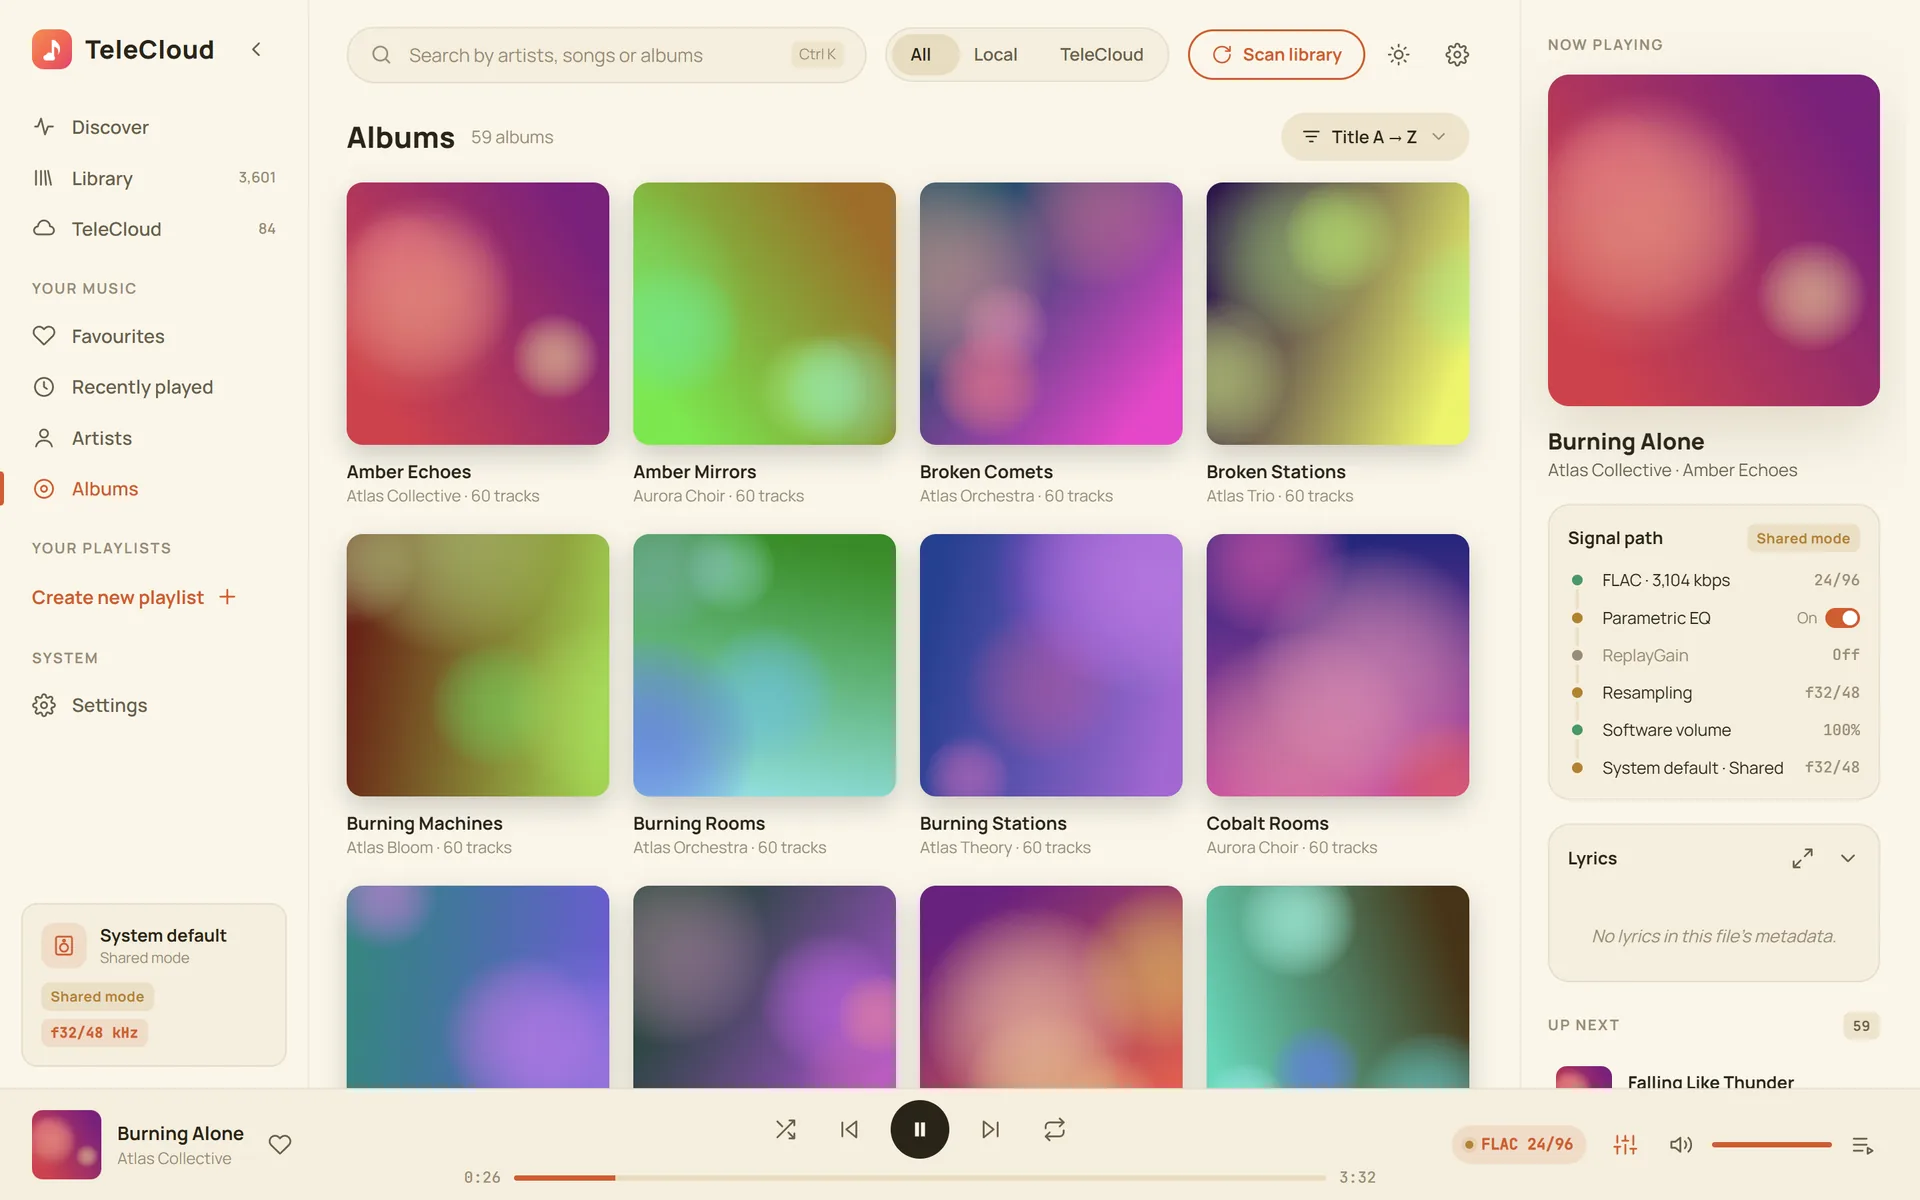
Task: Open the play queue icon
Action: 1862,1145
